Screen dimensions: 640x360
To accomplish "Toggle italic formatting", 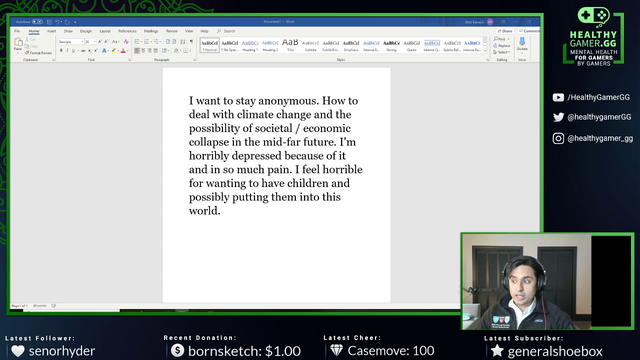I will (x=67, y=51).
